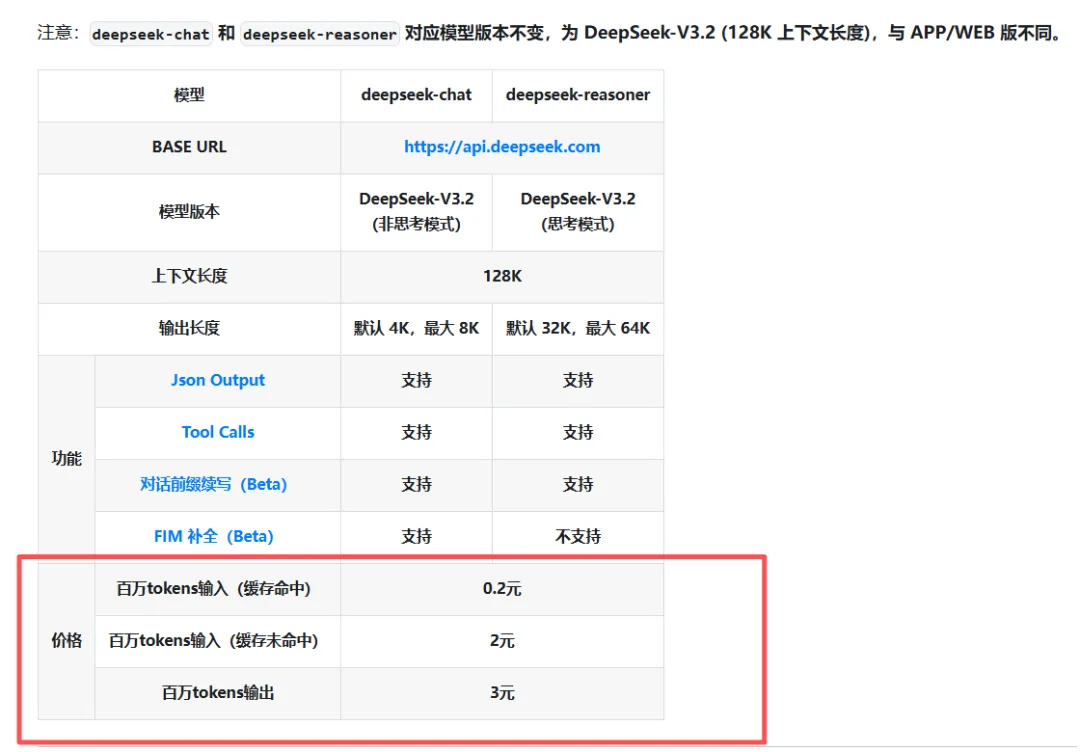Click the 2元 price cell

tap(502, 641)
